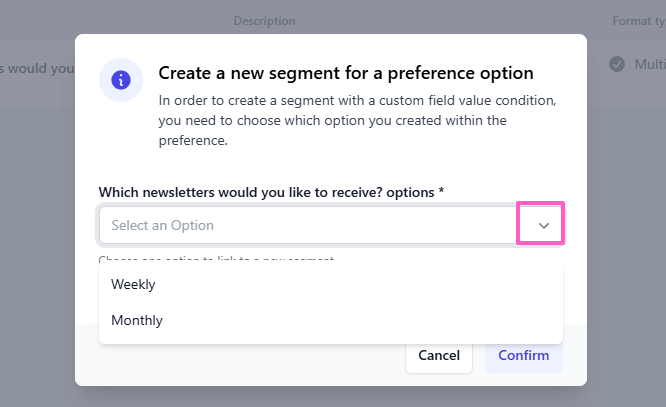Choose Weekly from the dropdown list
The height and width of the screenshot is (407, 666).
133,284
